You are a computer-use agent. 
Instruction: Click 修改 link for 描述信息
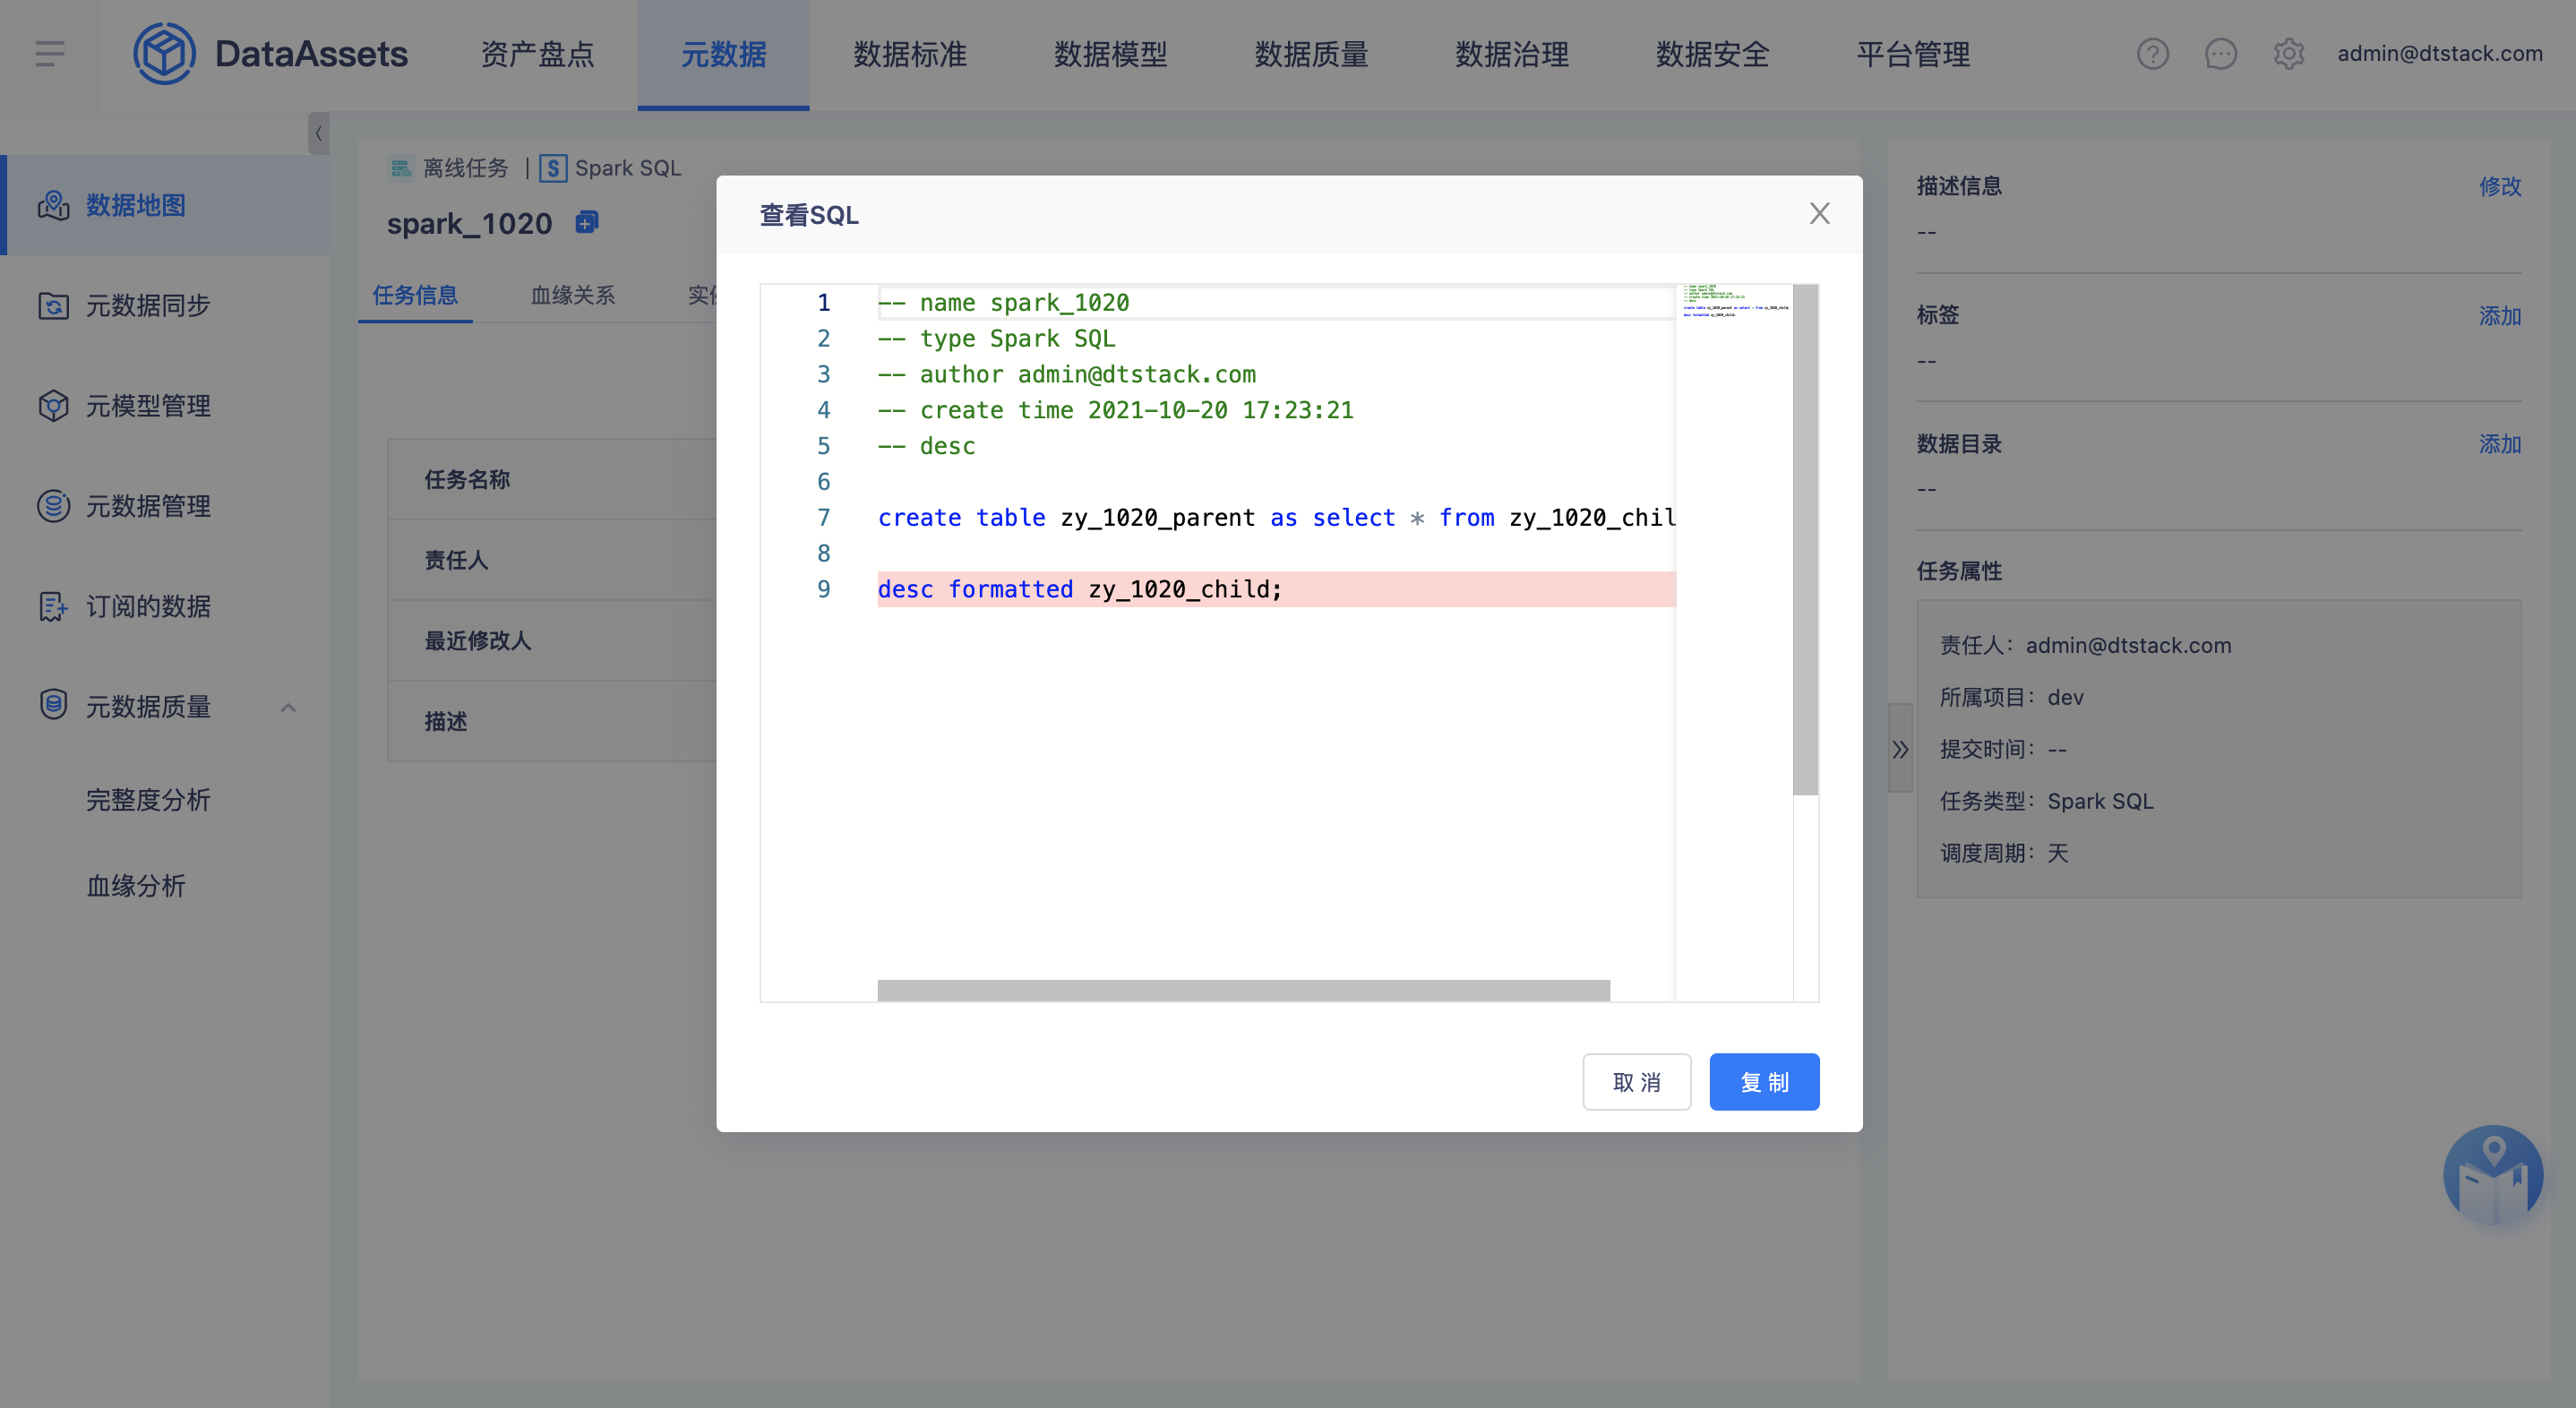(2499, 186)
